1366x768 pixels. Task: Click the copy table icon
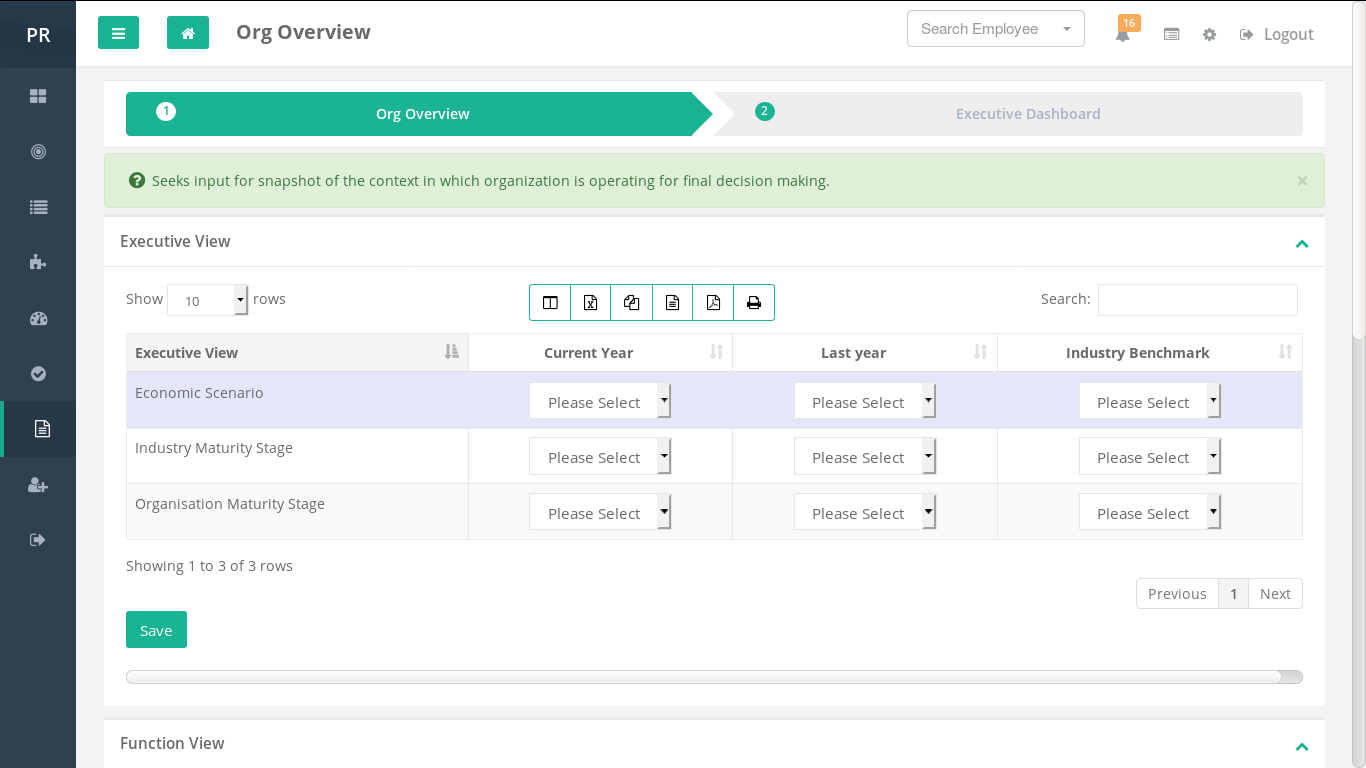631,303
